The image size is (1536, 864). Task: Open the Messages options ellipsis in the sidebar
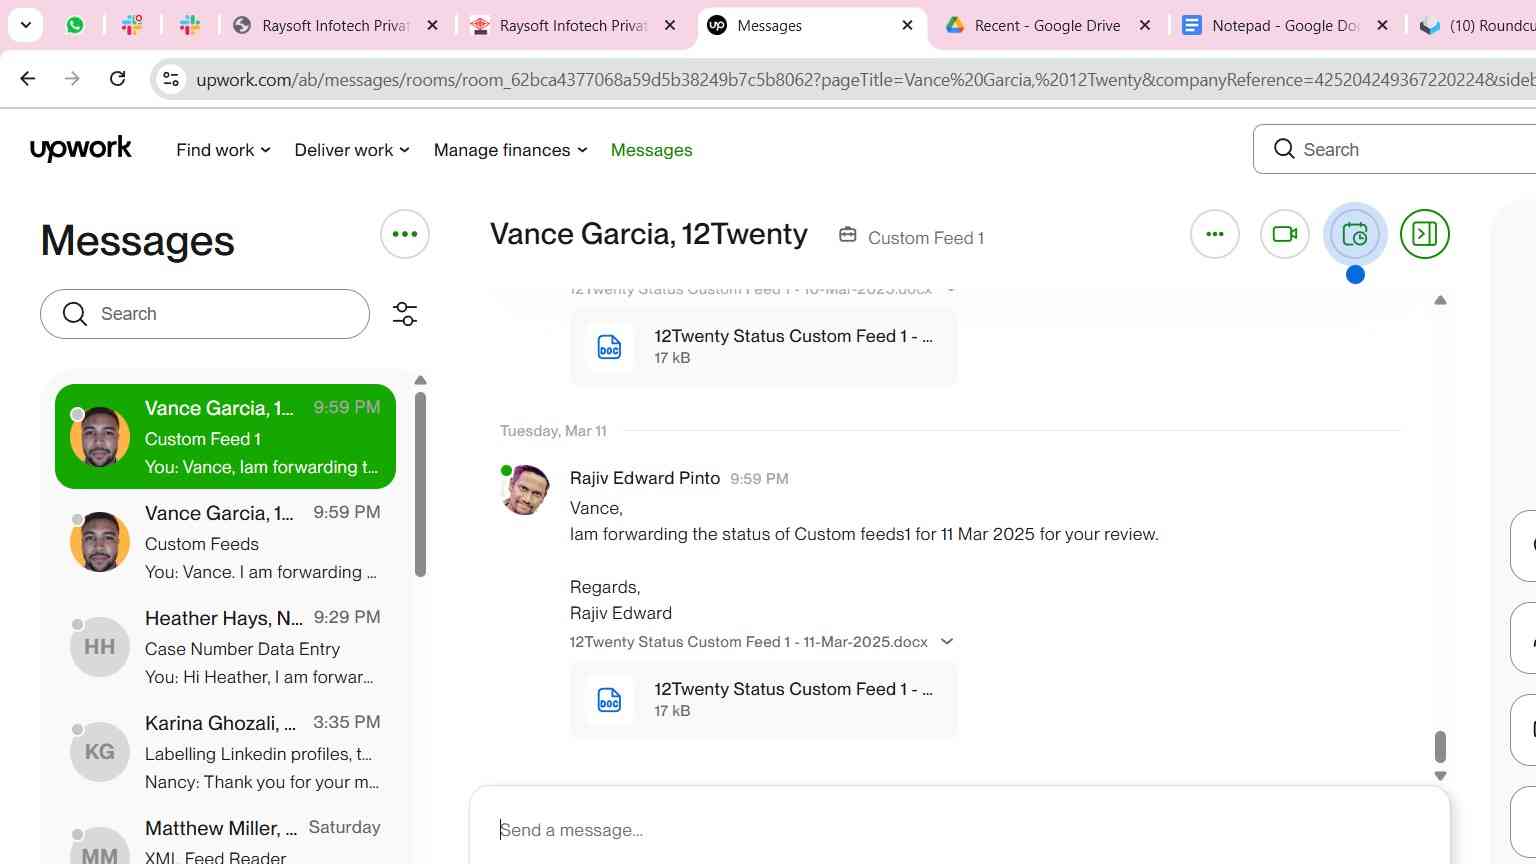pos(405,234)
